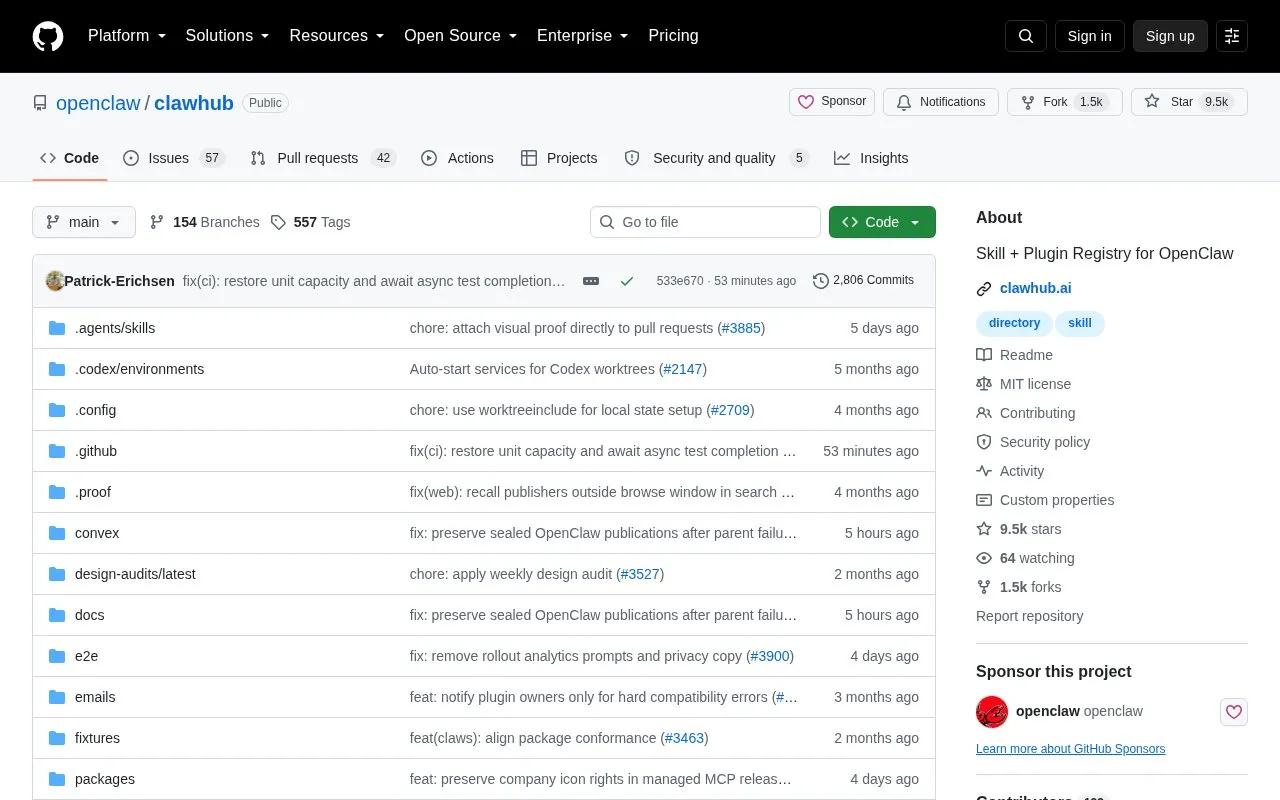Star the clawhub repository
The image size is (1280, 800).
pyautogui.click(x=1189, y=102)
